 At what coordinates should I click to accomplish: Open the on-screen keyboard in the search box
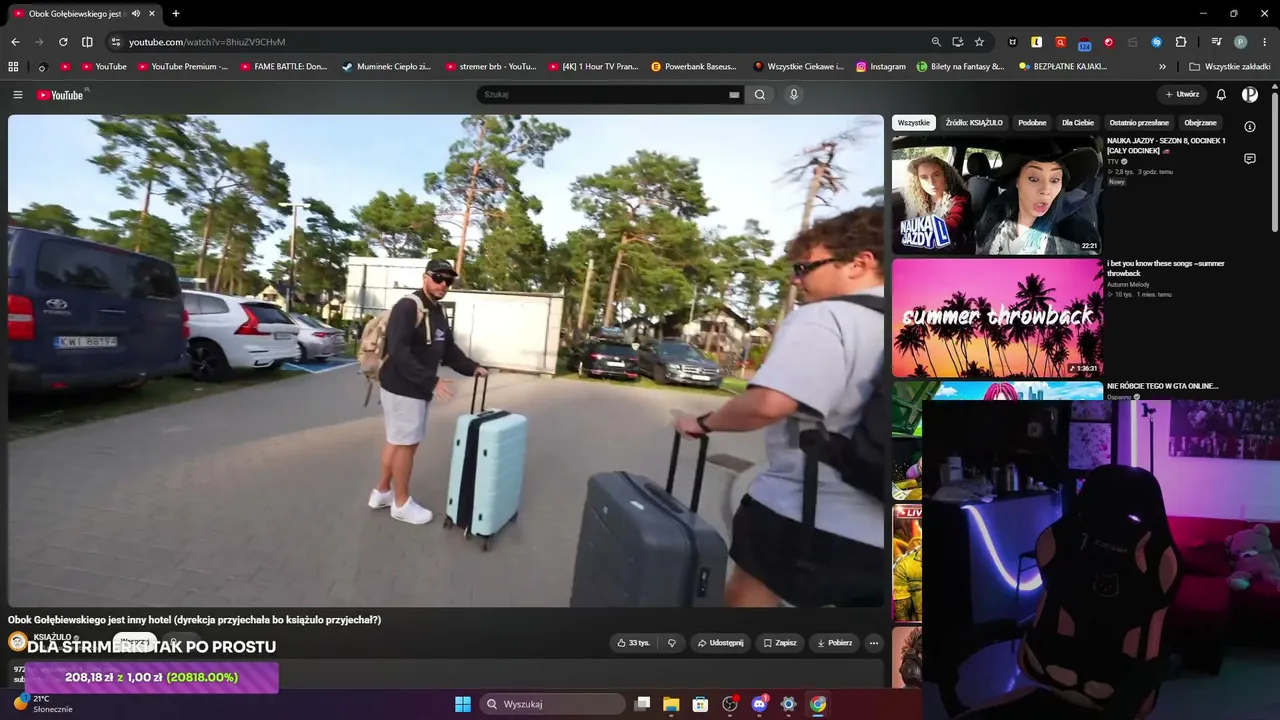734,95
